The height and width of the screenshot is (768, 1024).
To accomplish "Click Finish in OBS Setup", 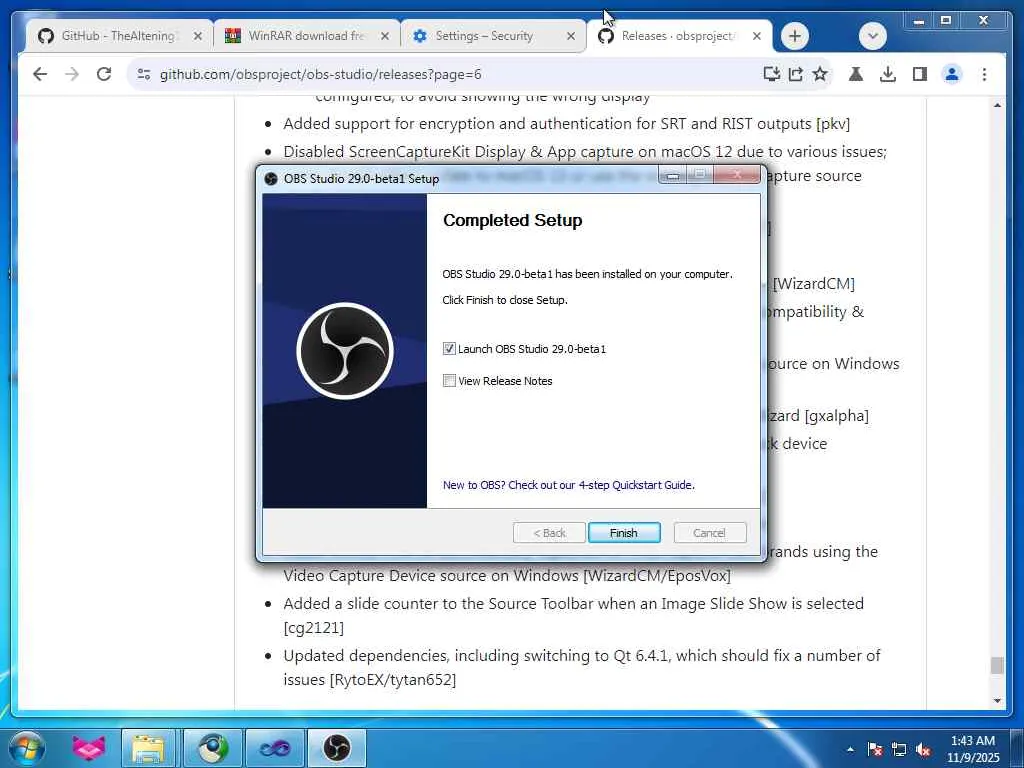I will point(624,533).
